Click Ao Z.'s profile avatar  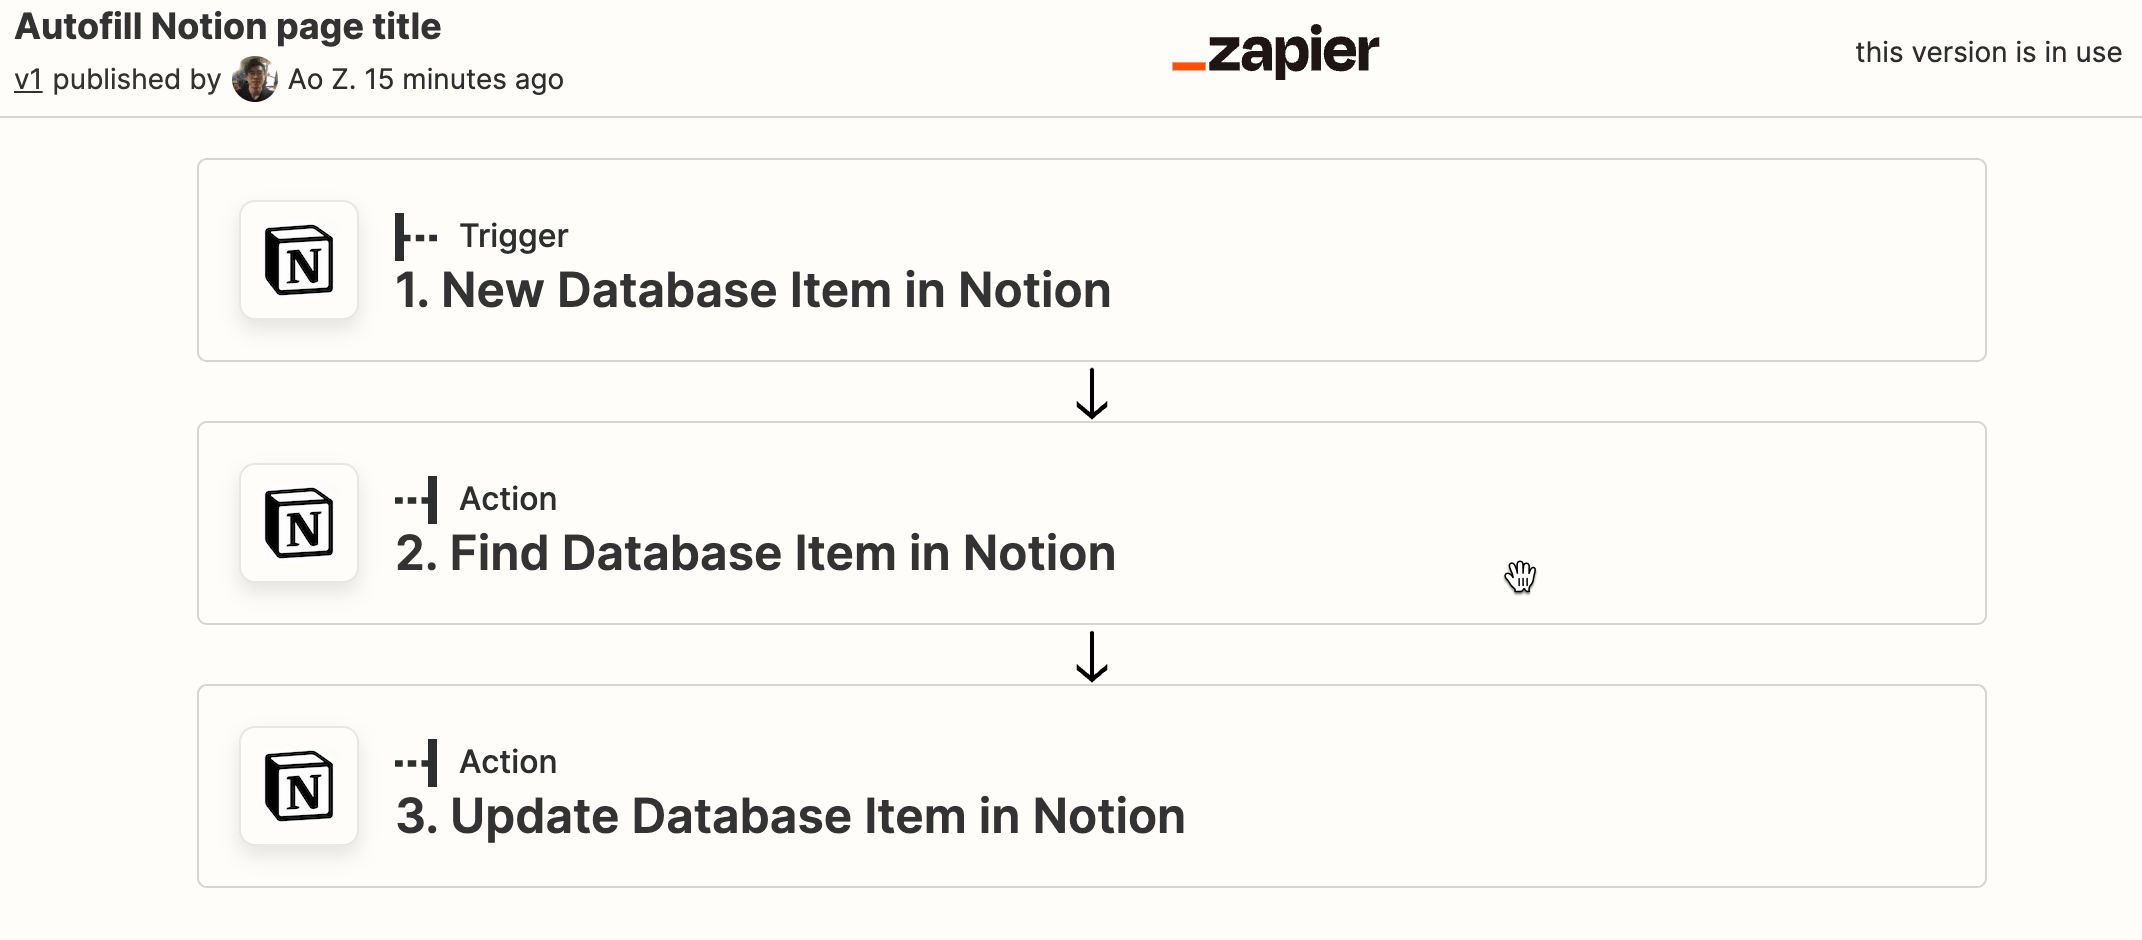coord(254,79)
